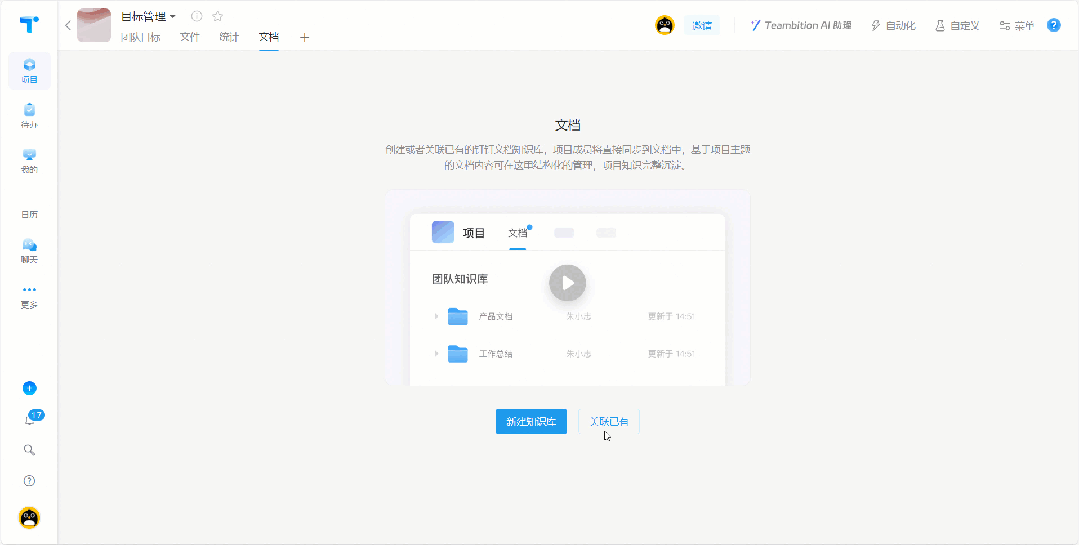Expand the 工作总结 folder row

[436, 354]
